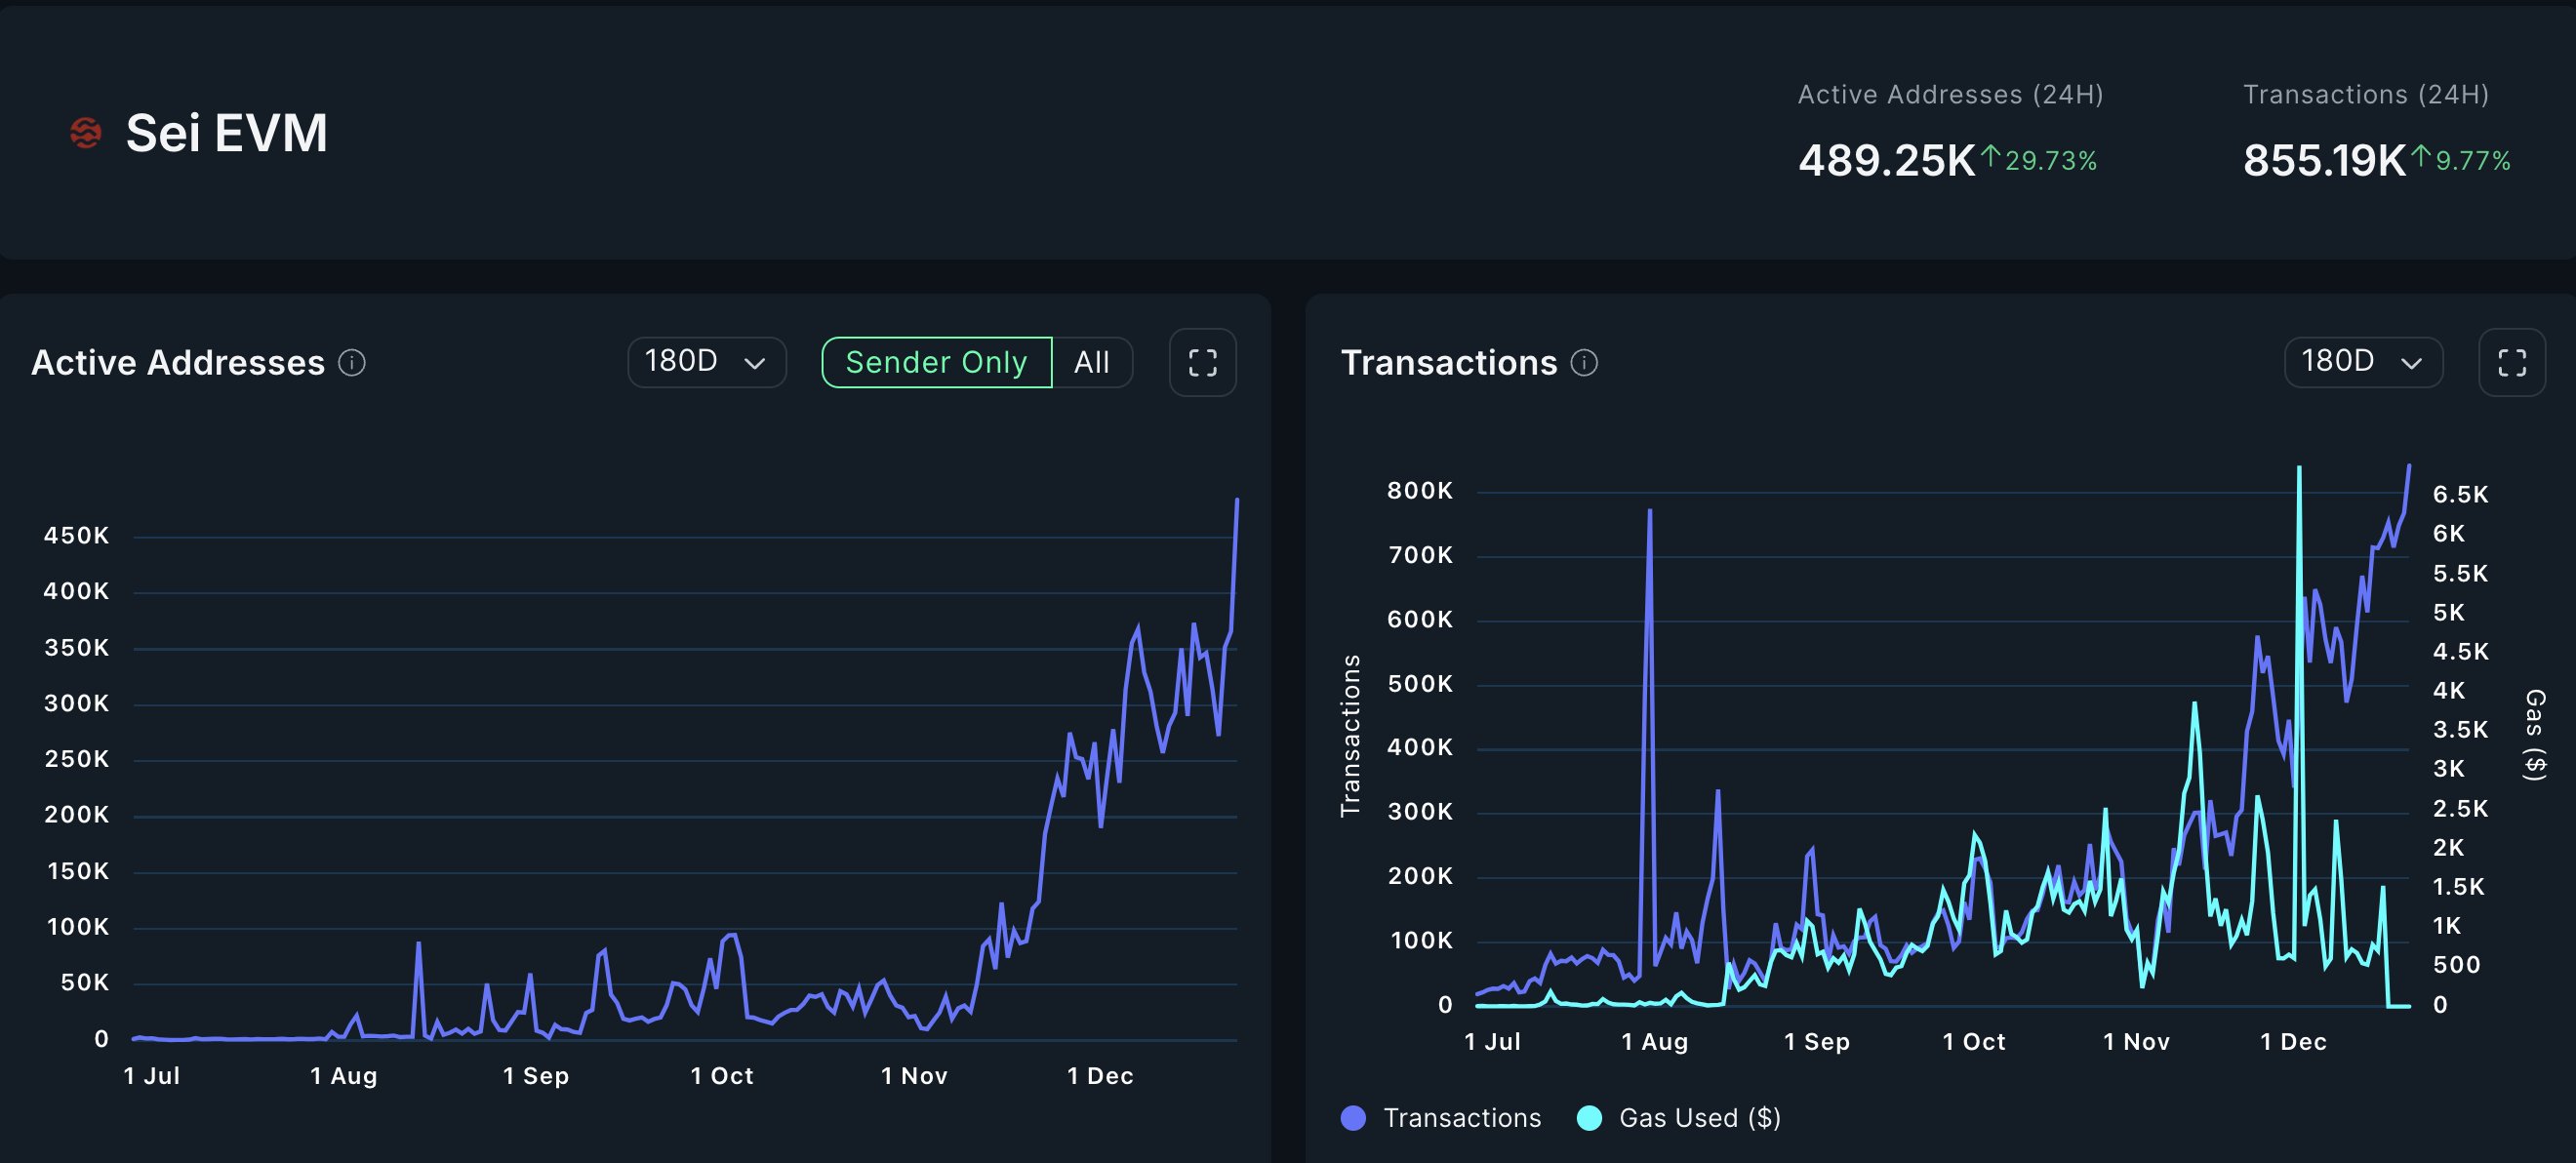Open Transactions info tooltip icon
This screenshot has height=1163, width=2576.
point(1584,362)
